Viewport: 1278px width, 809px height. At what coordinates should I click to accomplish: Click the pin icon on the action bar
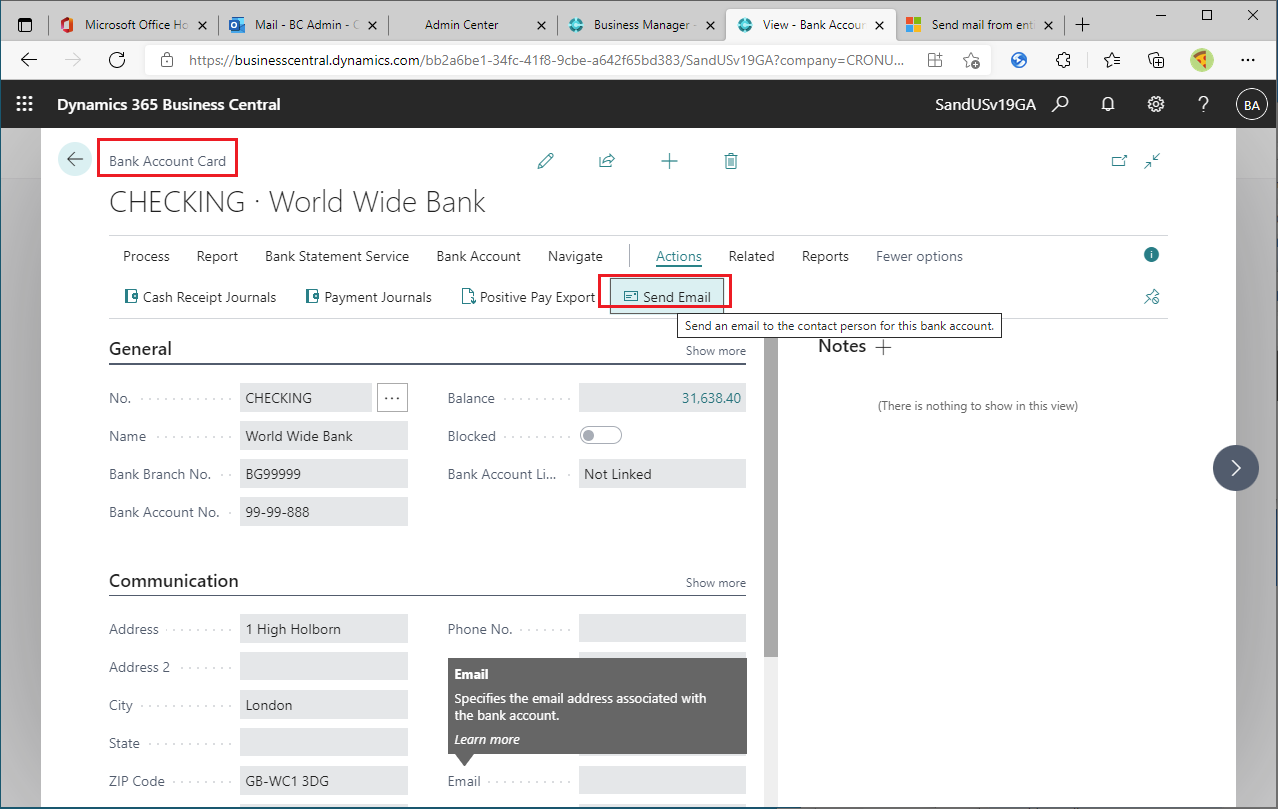pyautogui.click(x=1151, y=297)
